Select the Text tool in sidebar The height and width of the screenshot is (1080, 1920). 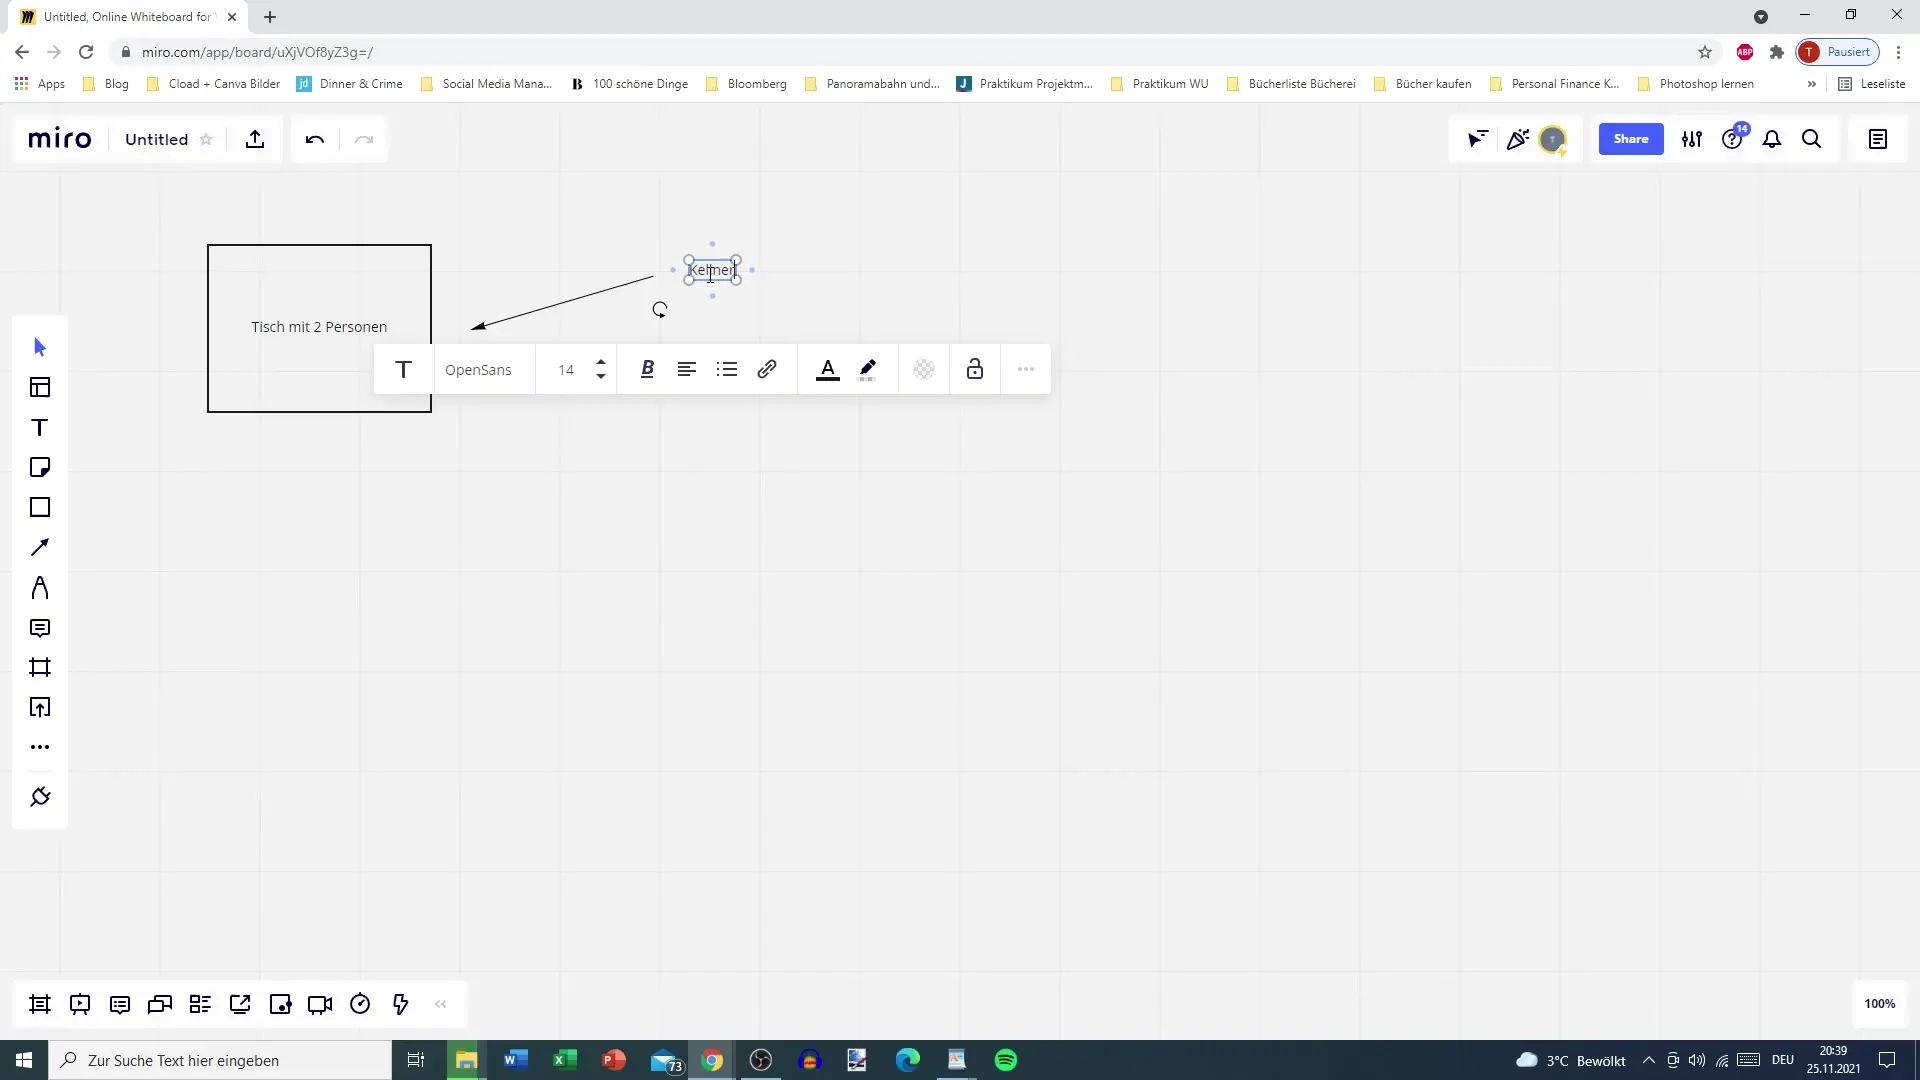tap(40, 427)
